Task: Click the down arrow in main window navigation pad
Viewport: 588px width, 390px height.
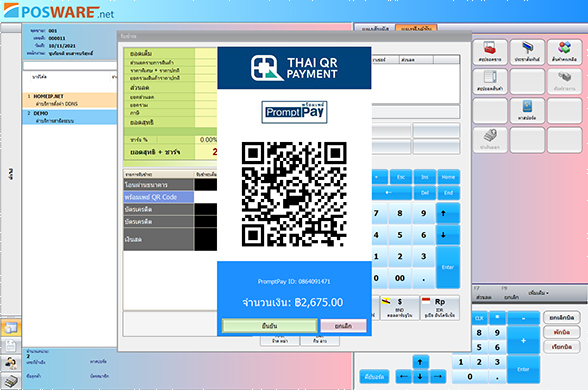Action: [420, 376]
